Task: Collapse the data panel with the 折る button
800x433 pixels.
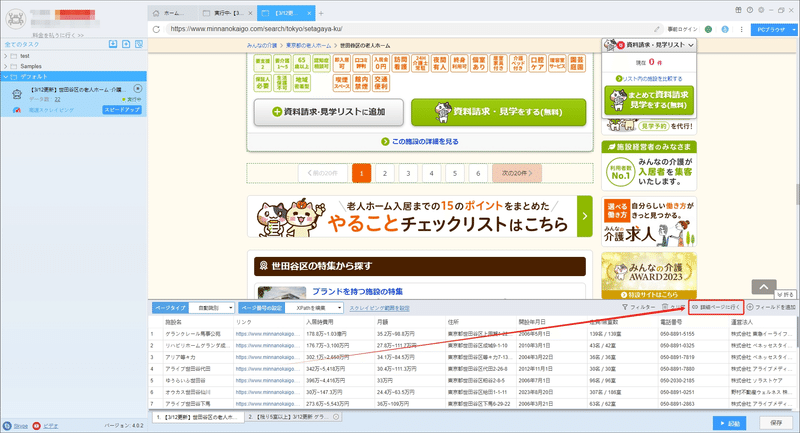Action: pyautogui.click(x=786, y=295)
